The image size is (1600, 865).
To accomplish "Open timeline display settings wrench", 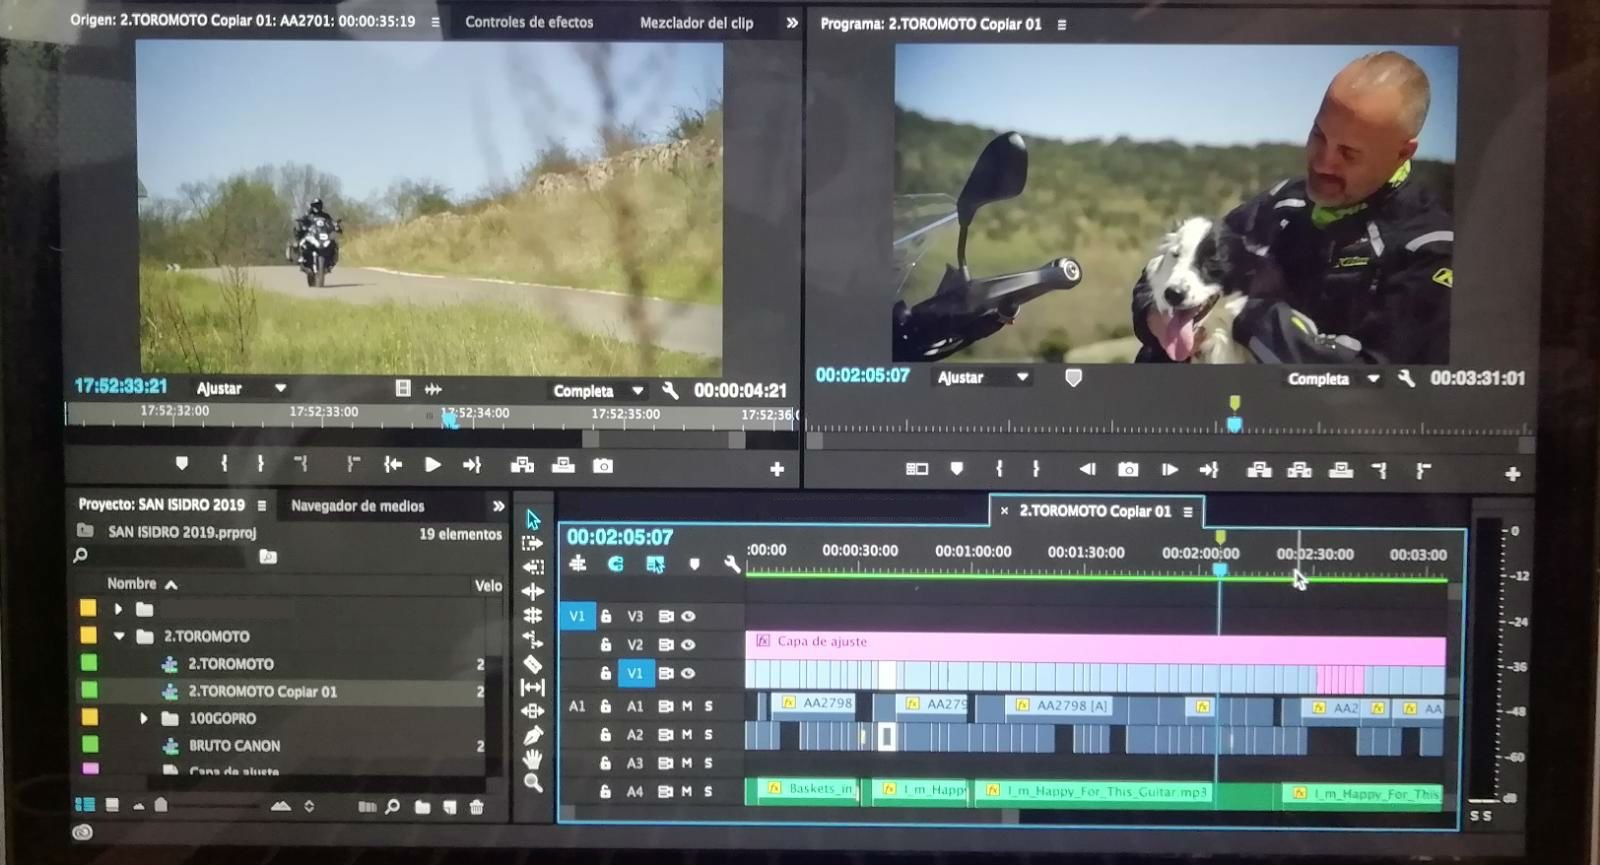I will pos(731,564).
